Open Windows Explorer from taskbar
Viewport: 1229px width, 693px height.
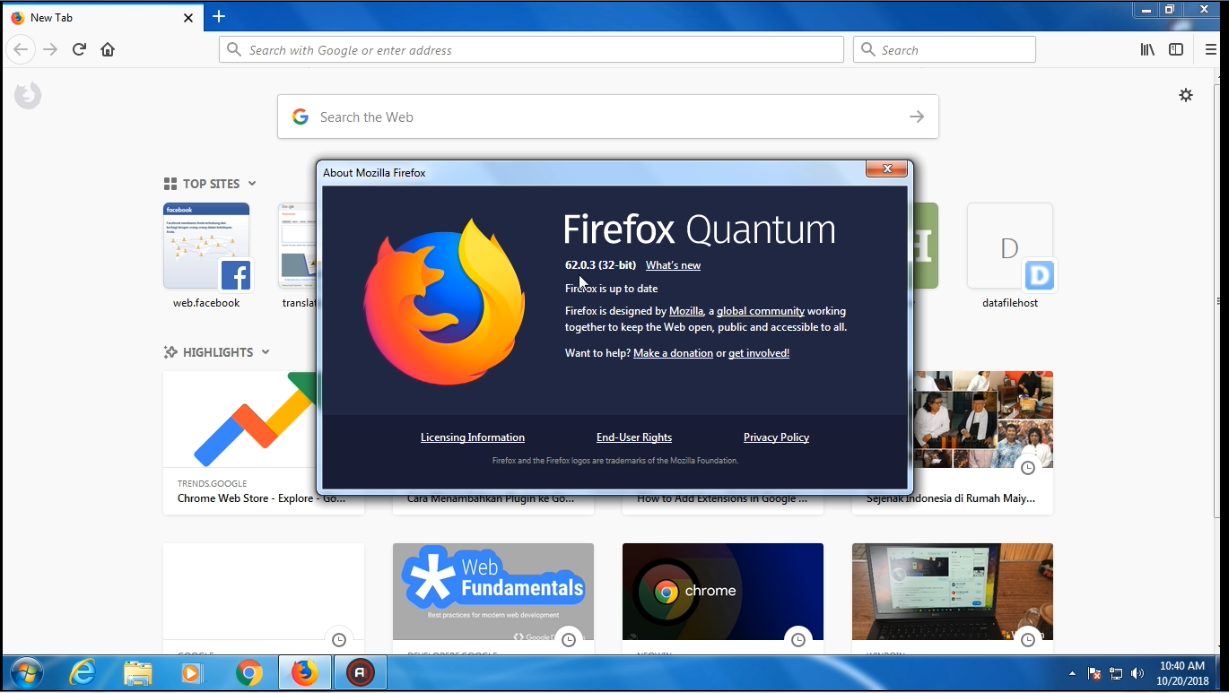tap(138, 673)
